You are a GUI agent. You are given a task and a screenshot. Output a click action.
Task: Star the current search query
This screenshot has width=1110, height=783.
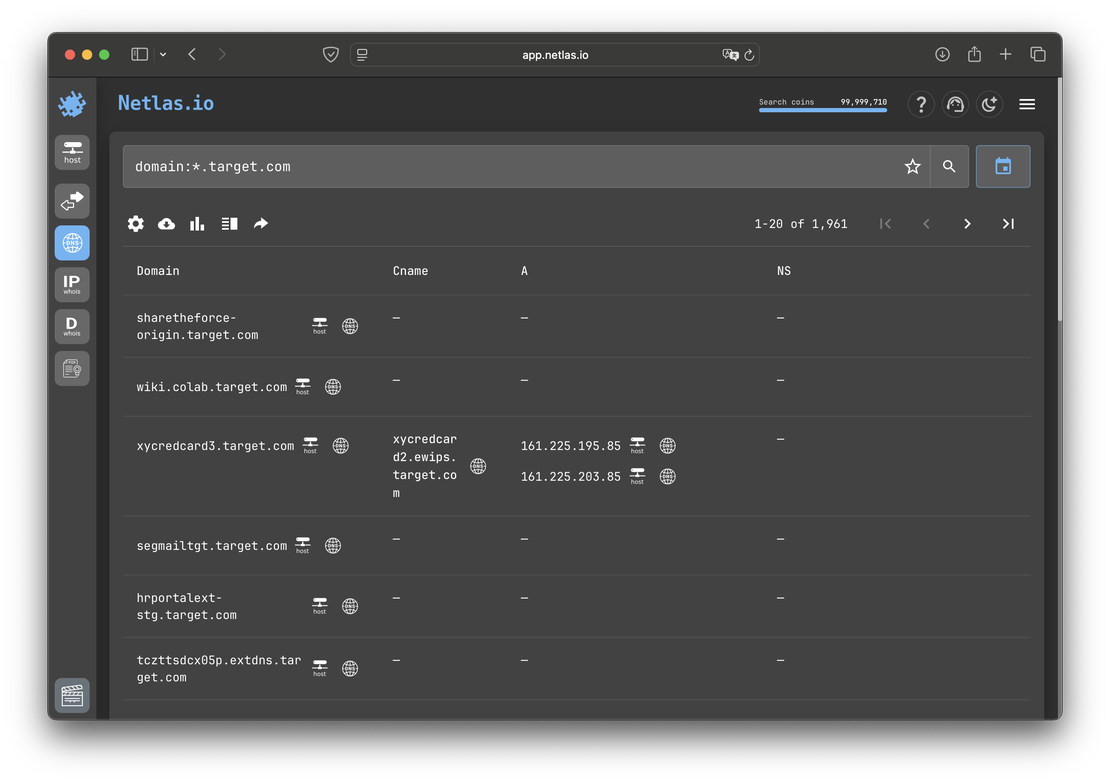912,166
